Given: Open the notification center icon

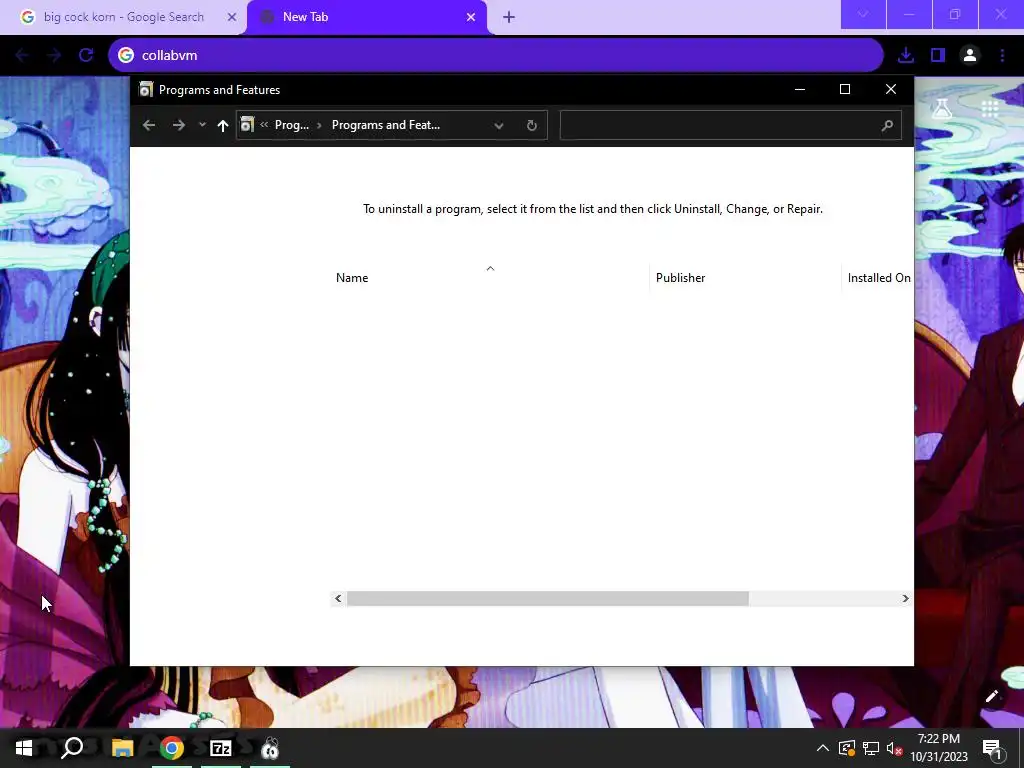Looking at the screenshot, I should [993, 749].
